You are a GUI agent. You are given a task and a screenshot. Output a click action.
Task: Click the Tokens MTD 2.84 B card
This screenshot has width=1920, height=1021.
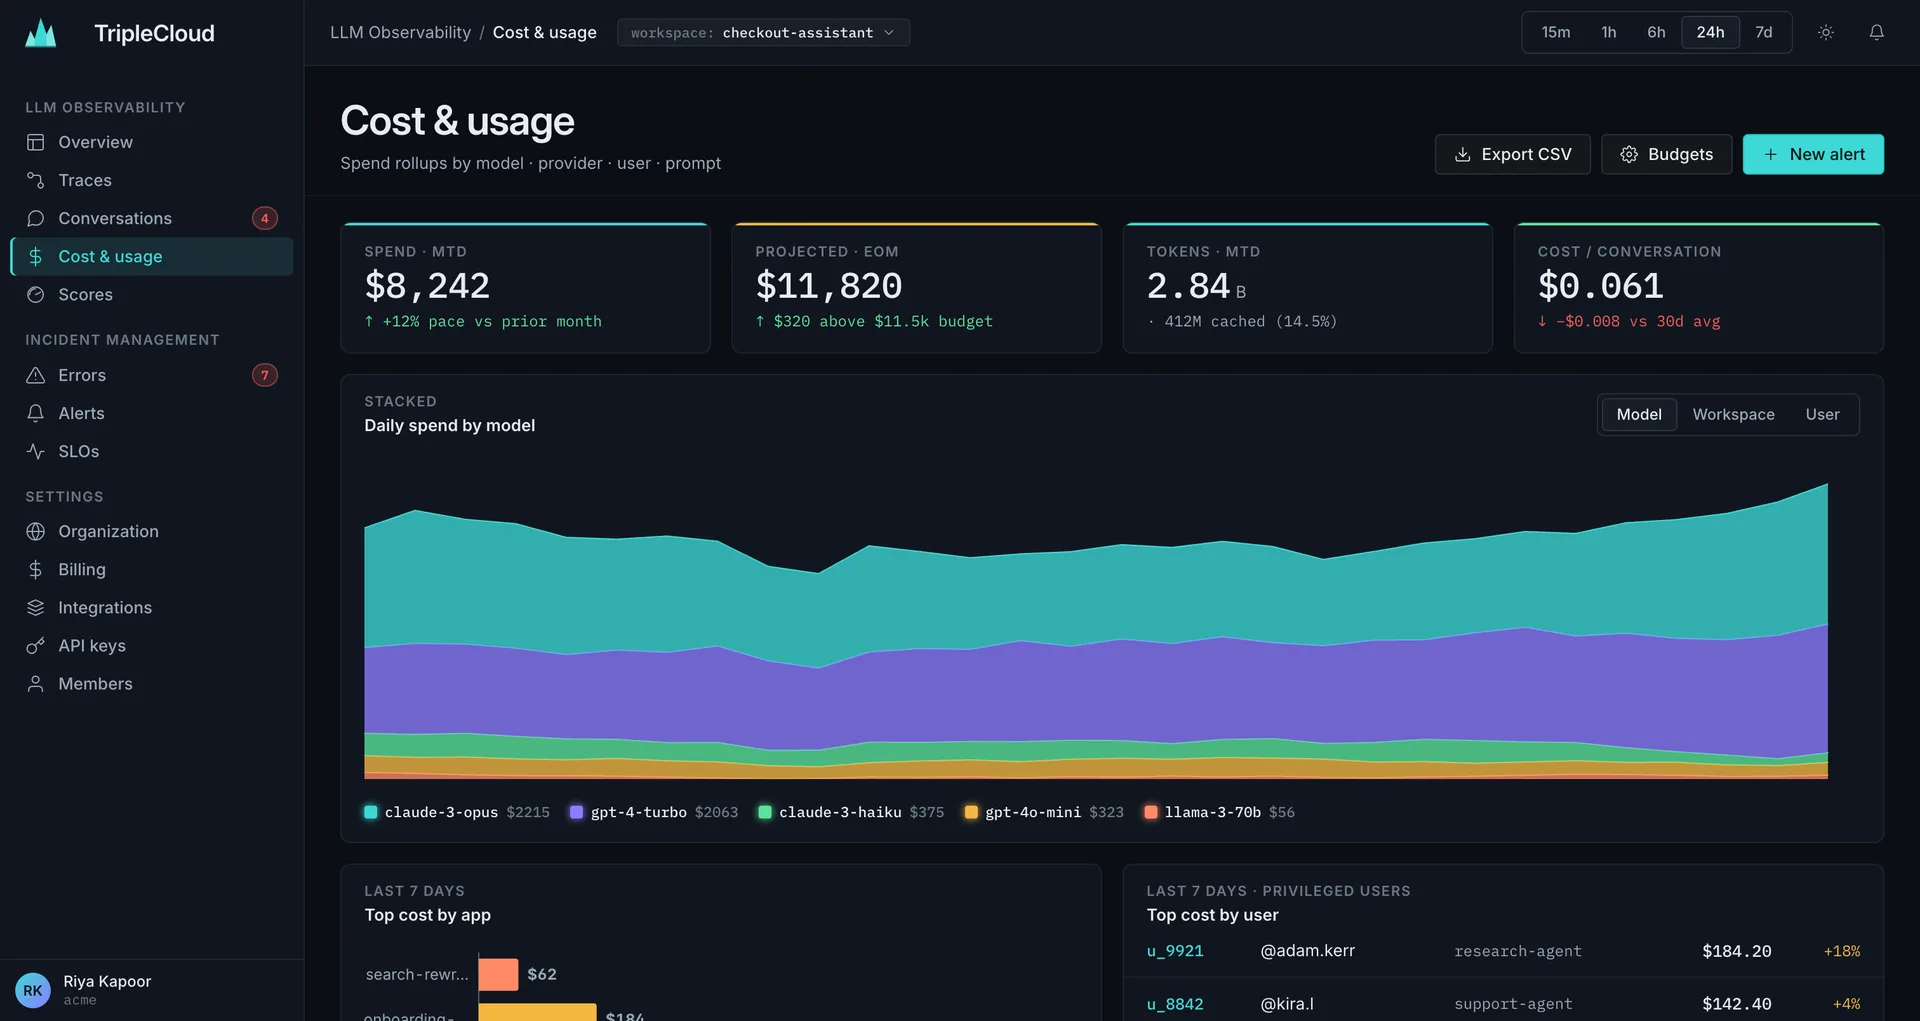(1307, 288)
